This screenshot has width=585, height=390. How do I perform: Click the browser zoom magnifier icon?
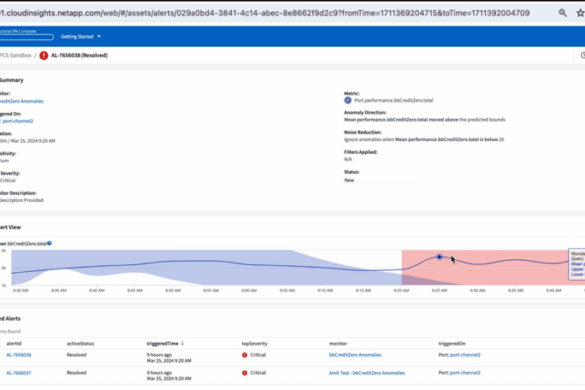pyautogui.click(x=563, y=13)
